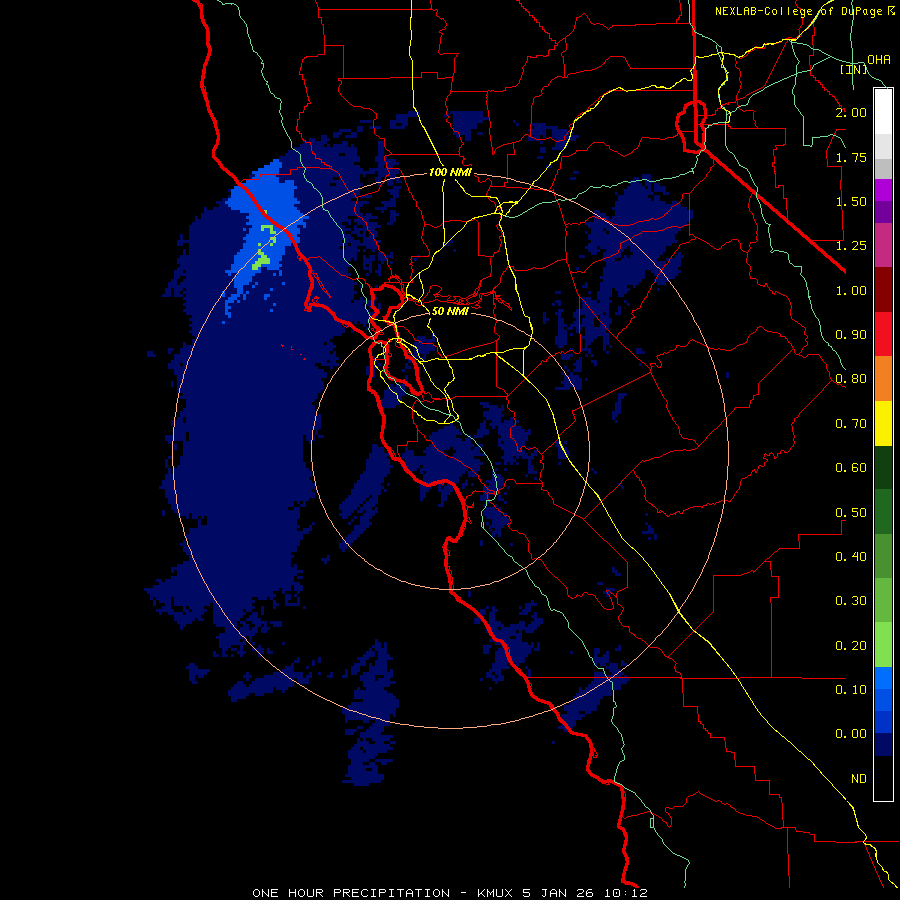This screenshot has width=900, height=900.
Task: Click the 0.70 legend value label
Action: tap(851, 424)
